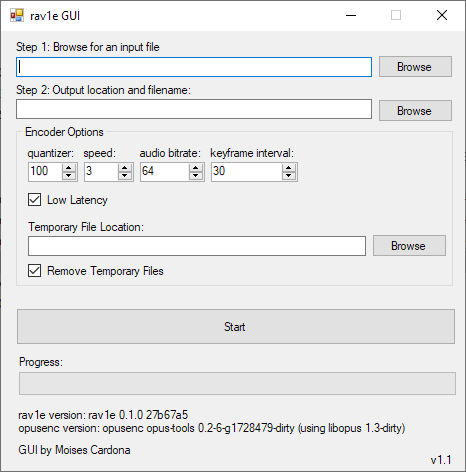The width and height of the screenshot is (466, 472).
Task: Decrease keyframe interval with the down arrow
Action: 289,176
